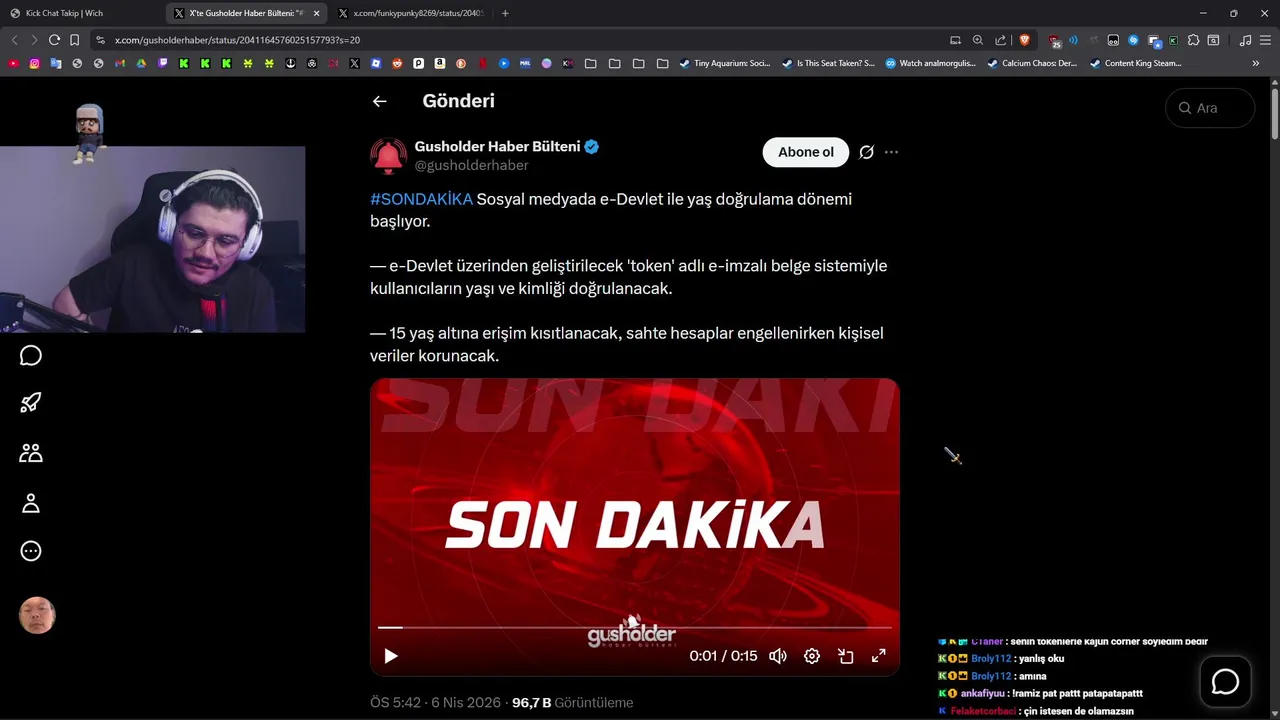Image resolution: width=1280 pixels, height=720 pixels.
Task: Click the music note media control icon
Action: coord(1245,40)
